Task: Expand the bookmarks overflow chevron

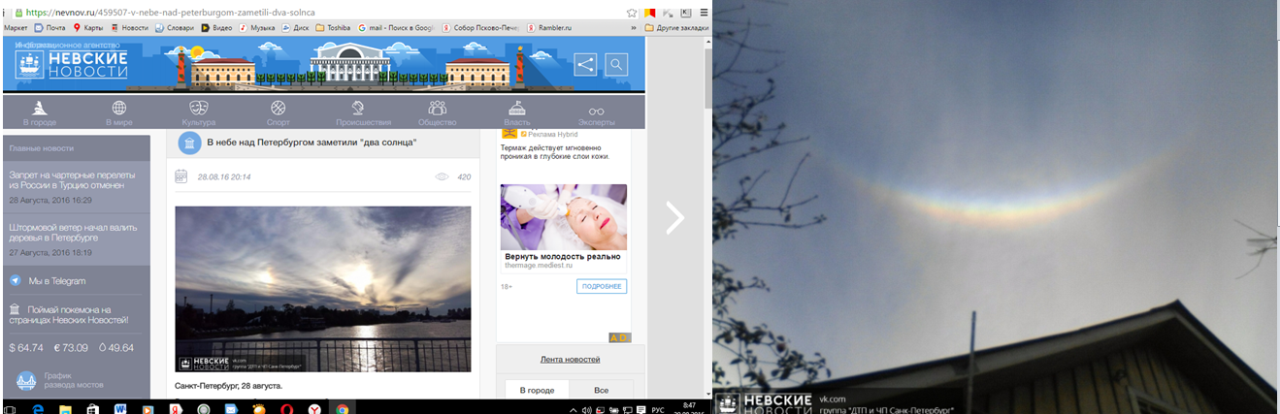Action: [636, 28]
